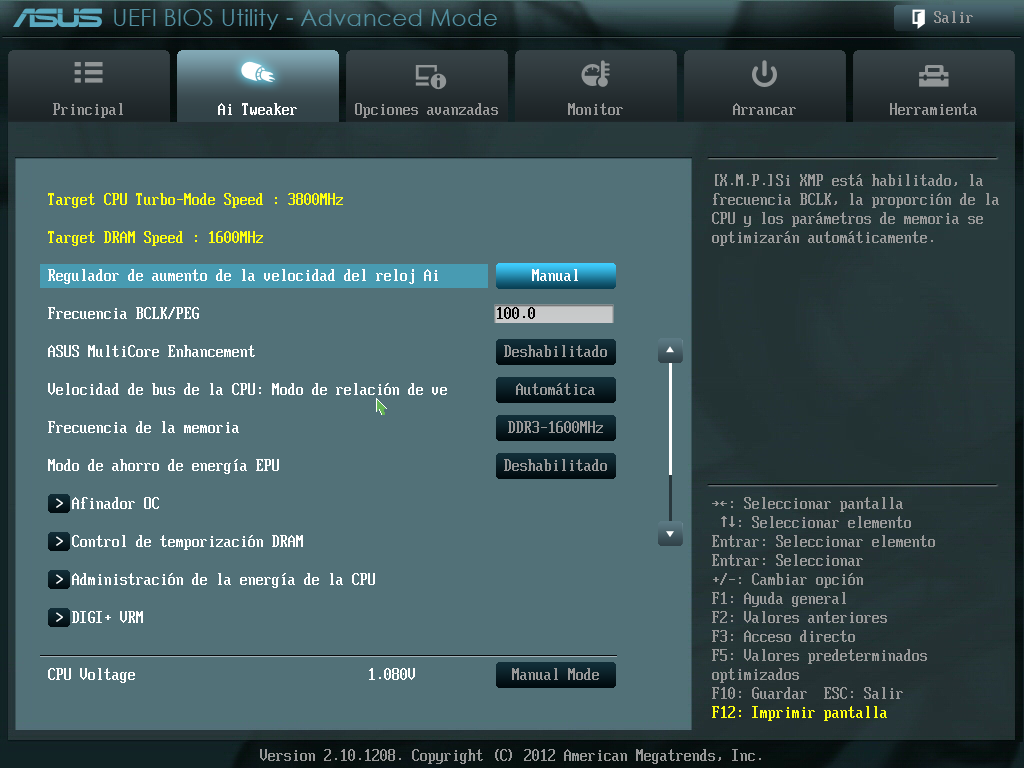Open the Principal tab
This screenshot has width=1024, height=768.
click(89, 86)
